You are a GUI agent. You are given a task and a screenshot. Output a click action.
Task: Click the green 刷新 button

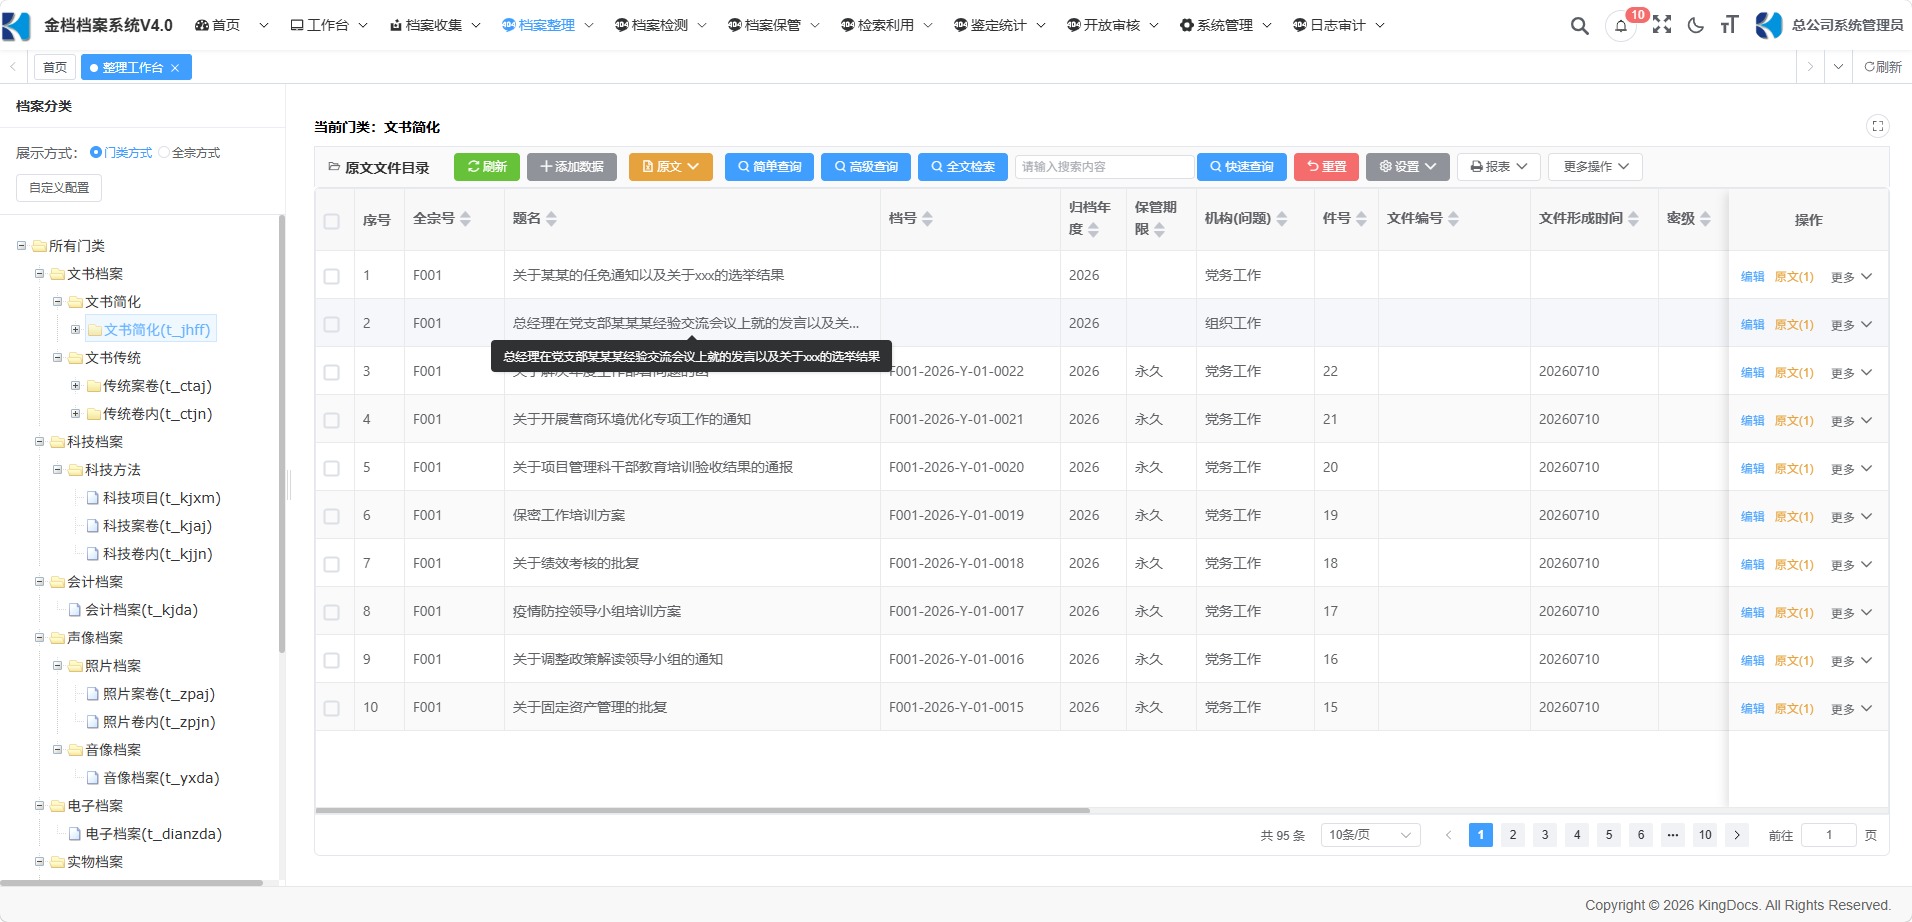(x=487, y=167)
